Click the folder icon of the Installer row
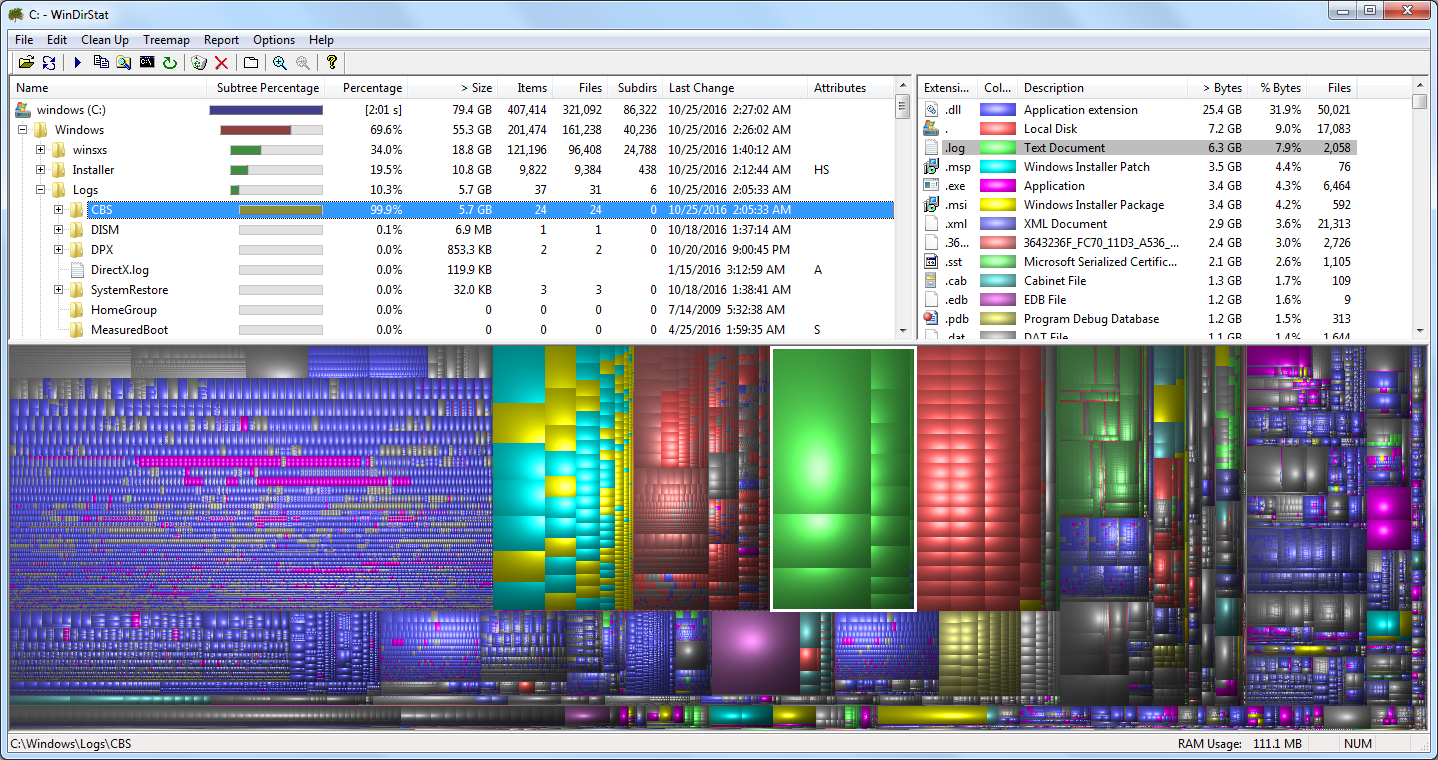The image size is (1438, 760). (x=59, y=169)
